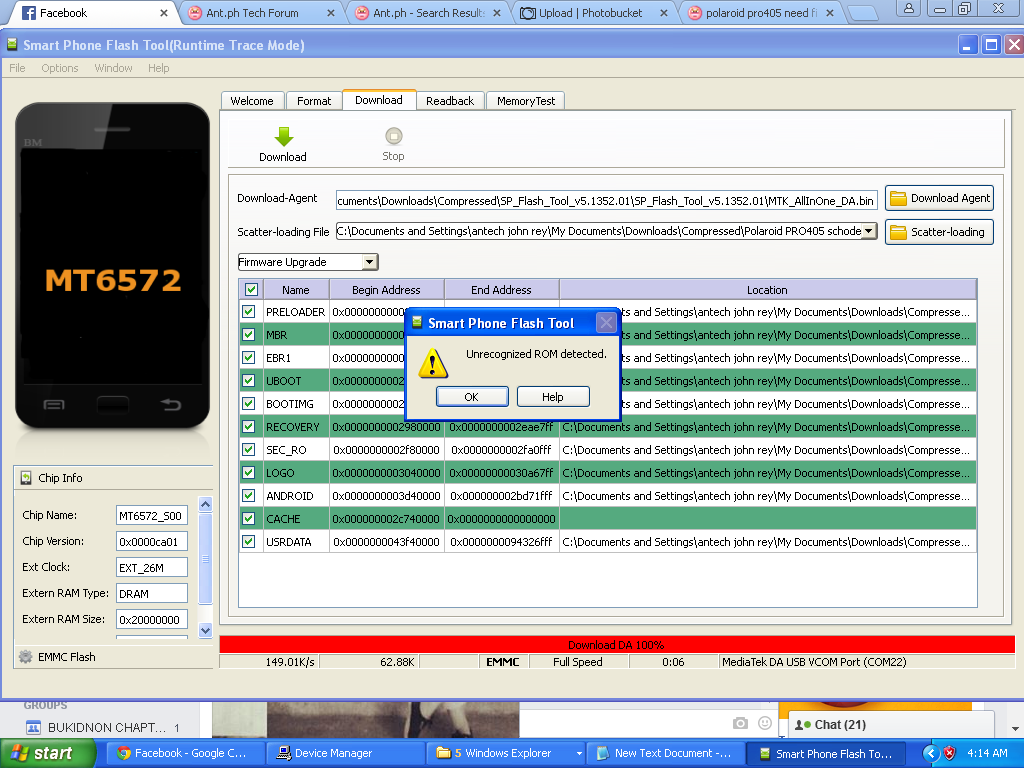1024x768 pixels.
Task: Click camera icon in Facebook page
Action: [740, 723]
